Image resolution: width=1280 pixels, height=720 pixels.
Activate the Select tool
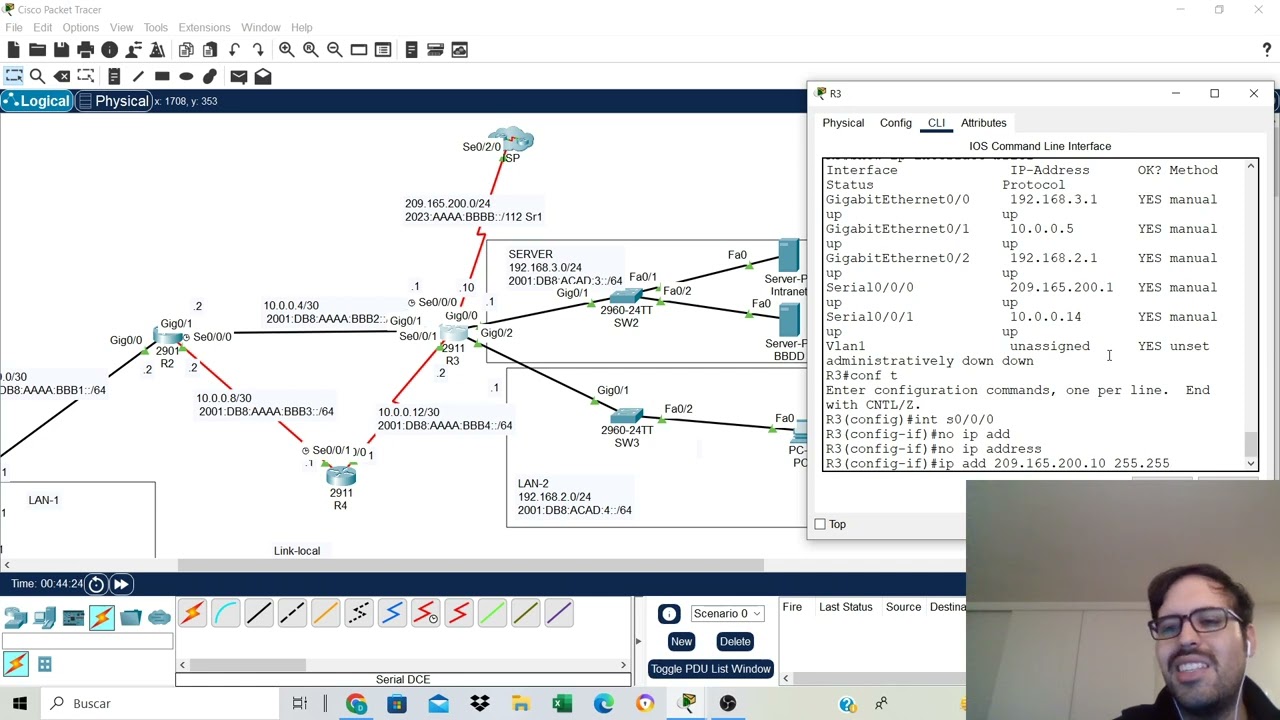pyautogui.click(x=13, y=76)
